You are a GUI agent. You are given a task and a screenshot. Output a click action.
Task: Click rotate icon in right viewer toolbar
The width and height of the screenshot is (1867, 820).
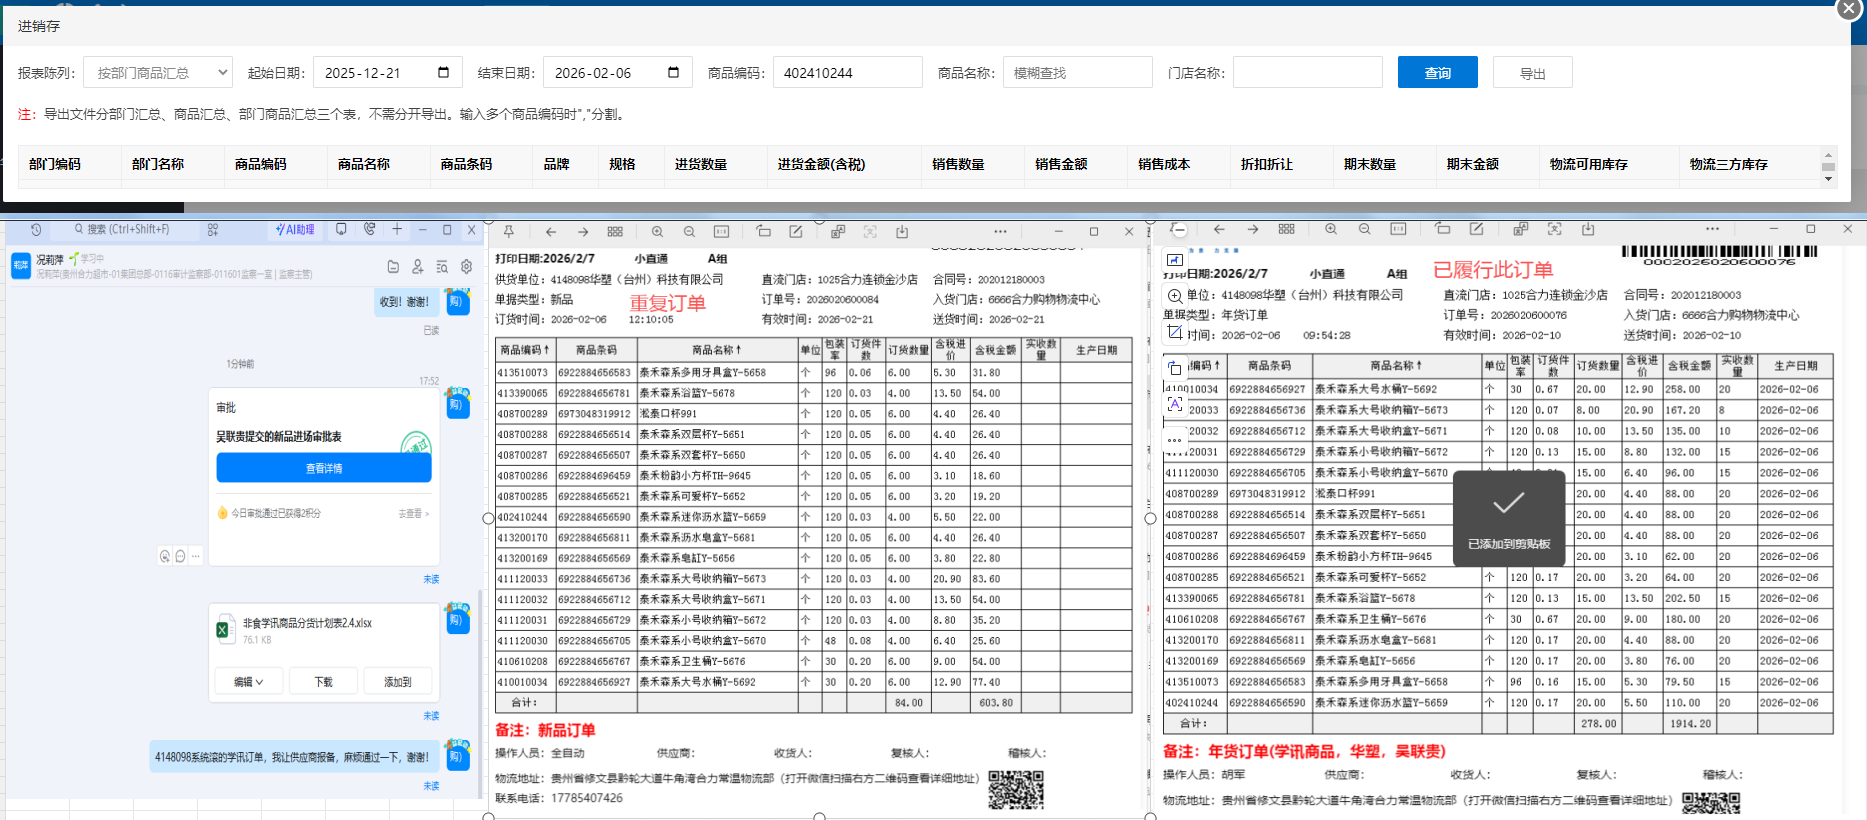(1442, 229)
